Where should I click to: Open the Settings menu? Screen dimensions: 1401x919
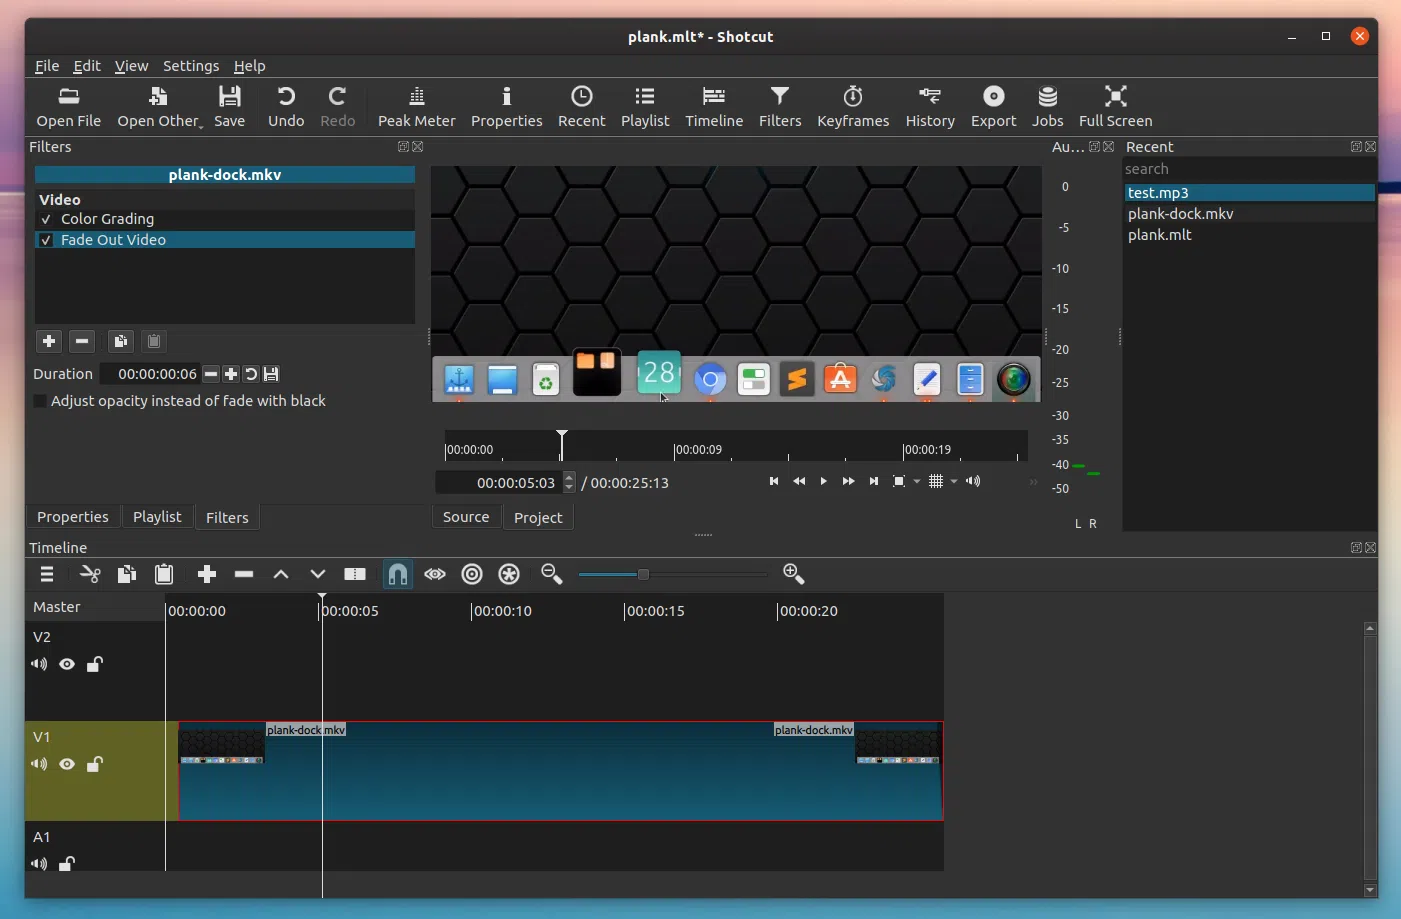tap(190, 66)
